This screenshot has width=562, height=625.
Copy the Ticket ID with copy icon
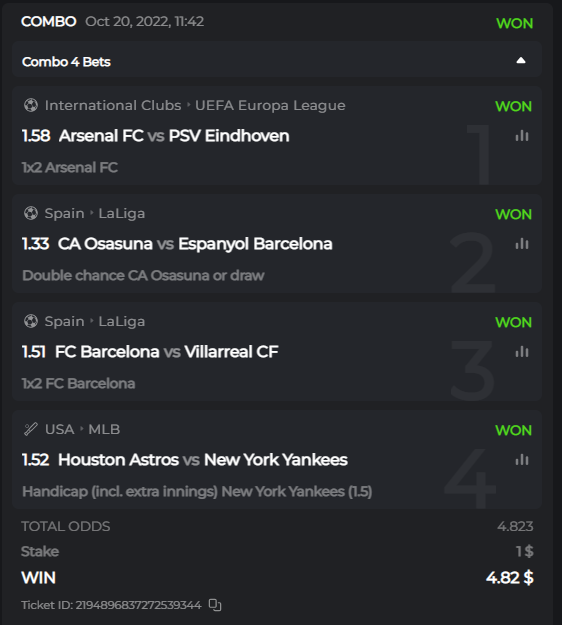coord(215,605)
